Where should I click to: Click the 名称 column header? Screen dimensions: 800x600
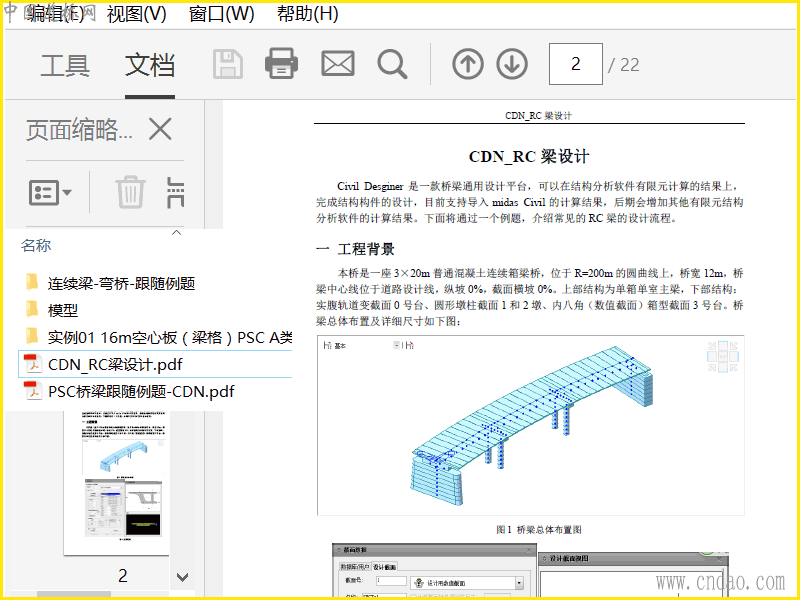36,245
